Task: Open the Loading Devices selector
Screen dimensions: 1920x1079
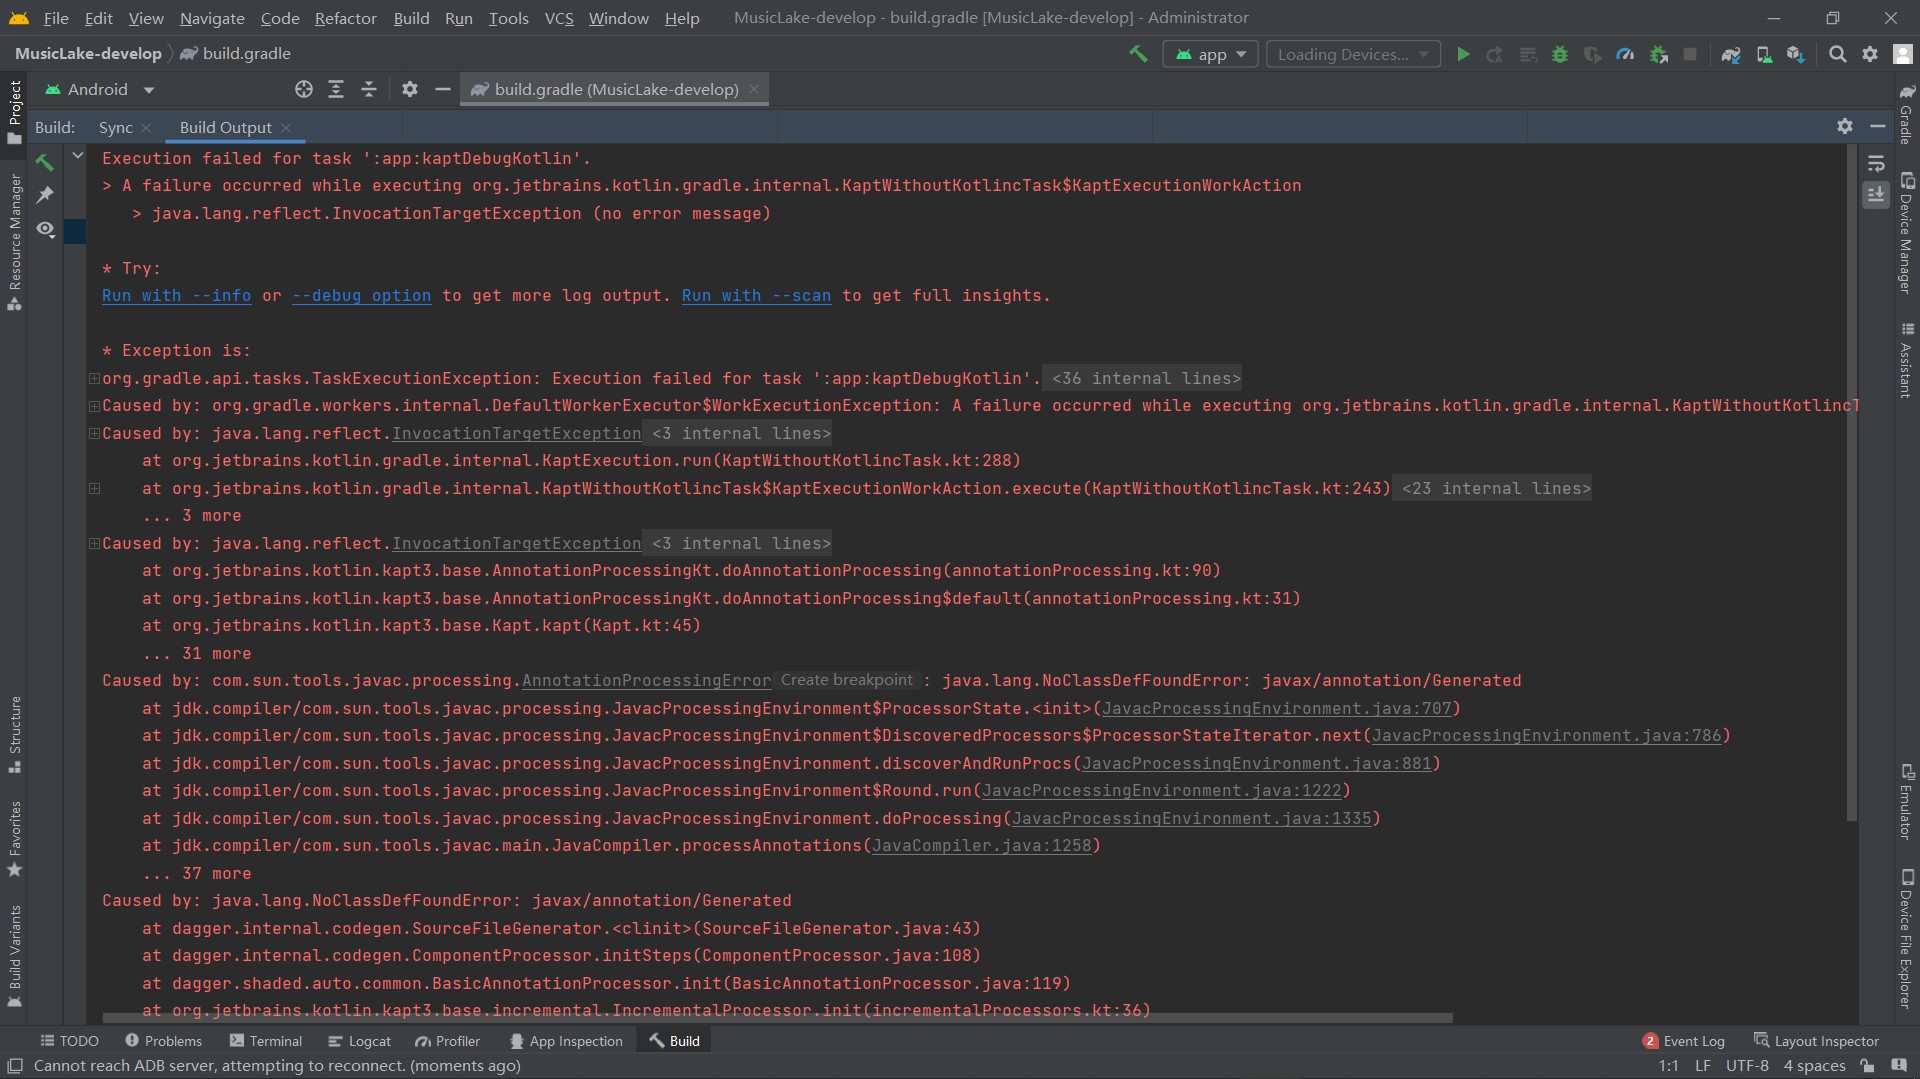Action: (x=1352, y=54)
